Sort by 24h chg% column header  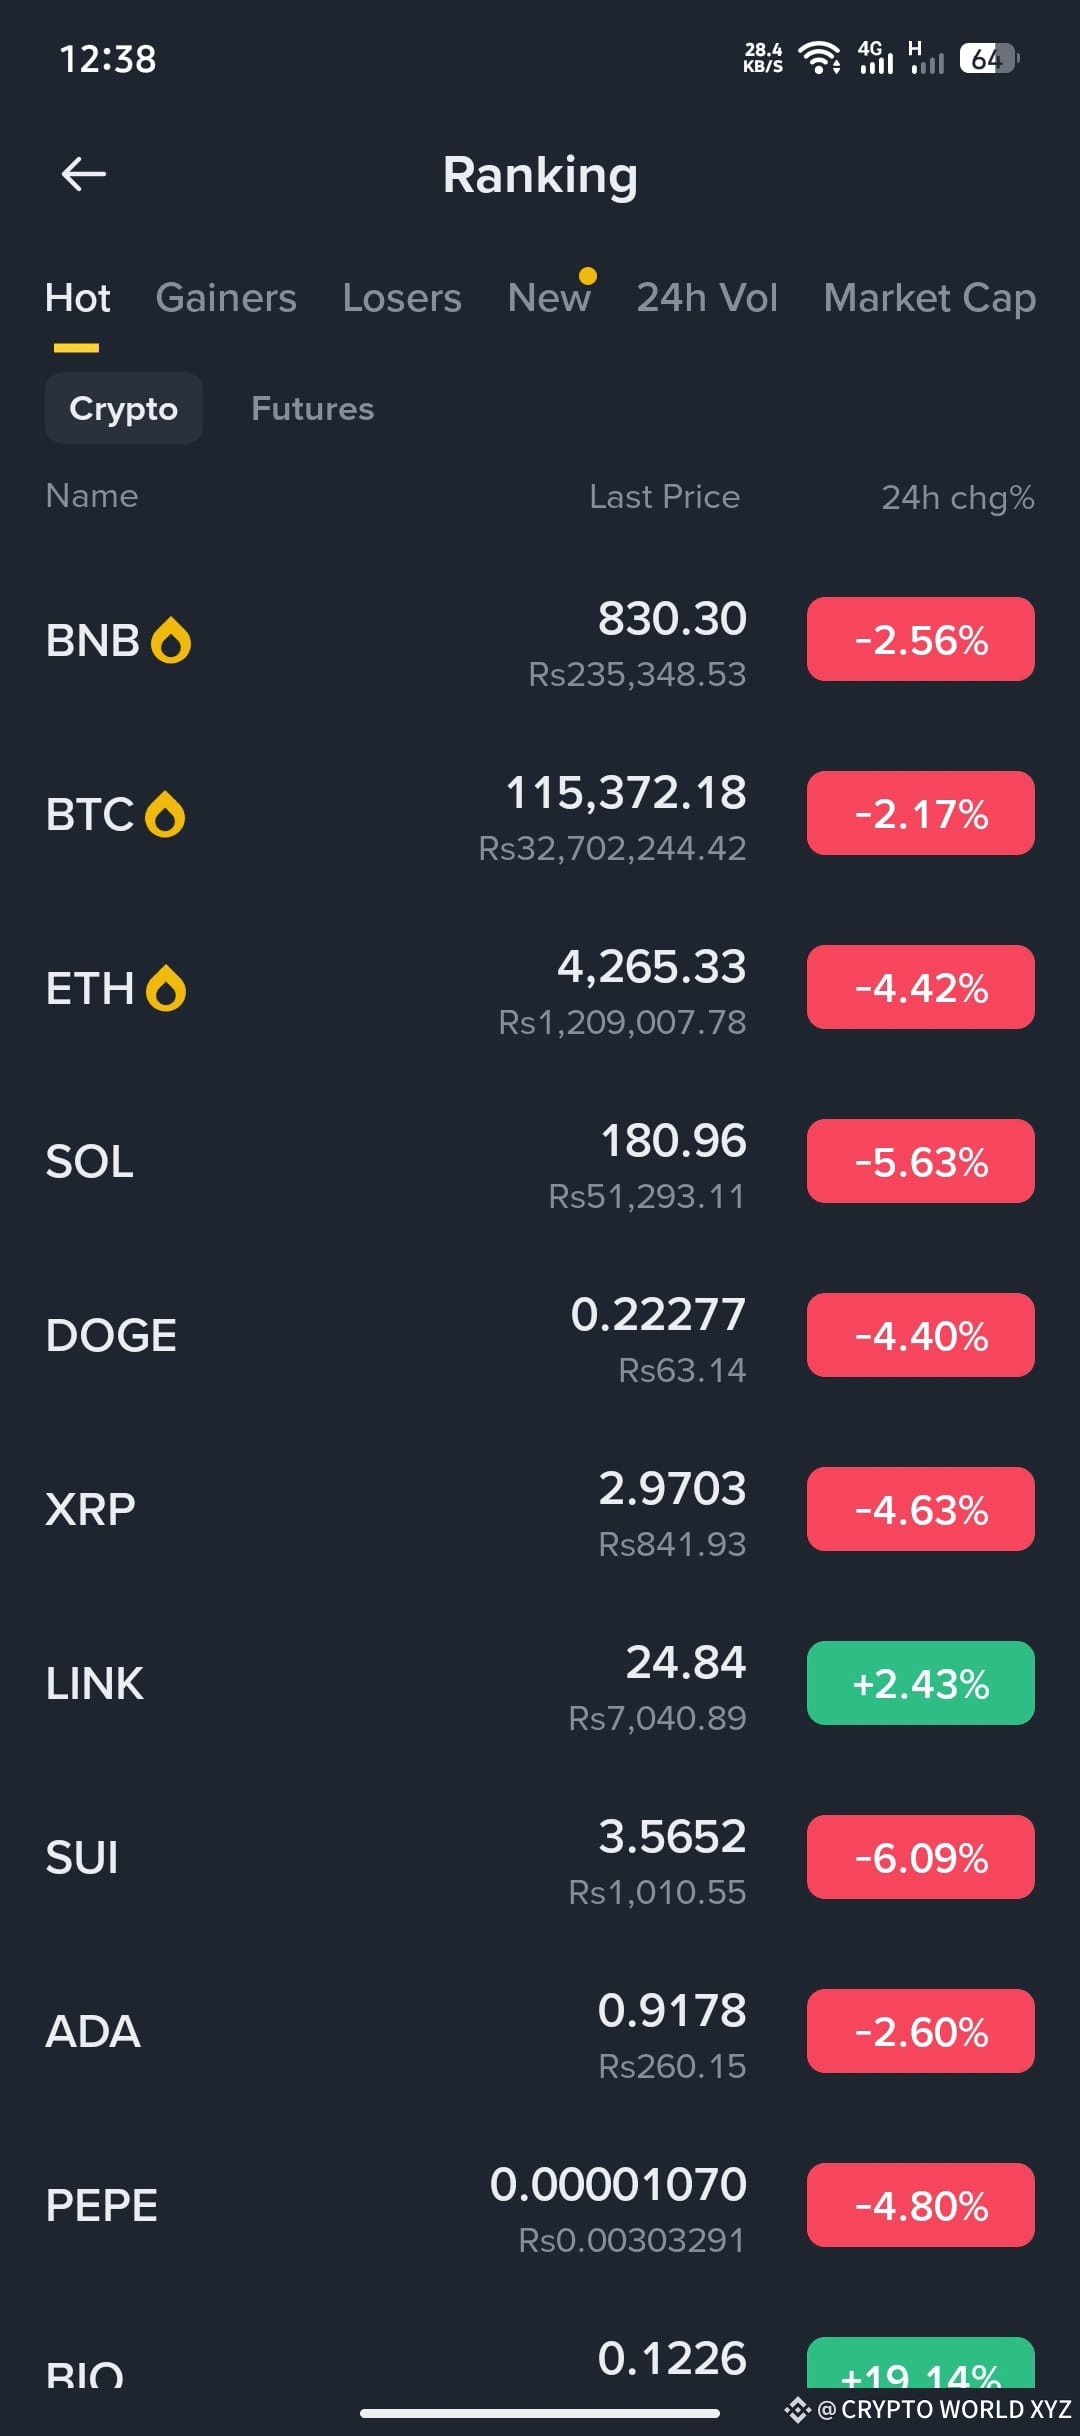pyautogui.click(x=958, y=497)
